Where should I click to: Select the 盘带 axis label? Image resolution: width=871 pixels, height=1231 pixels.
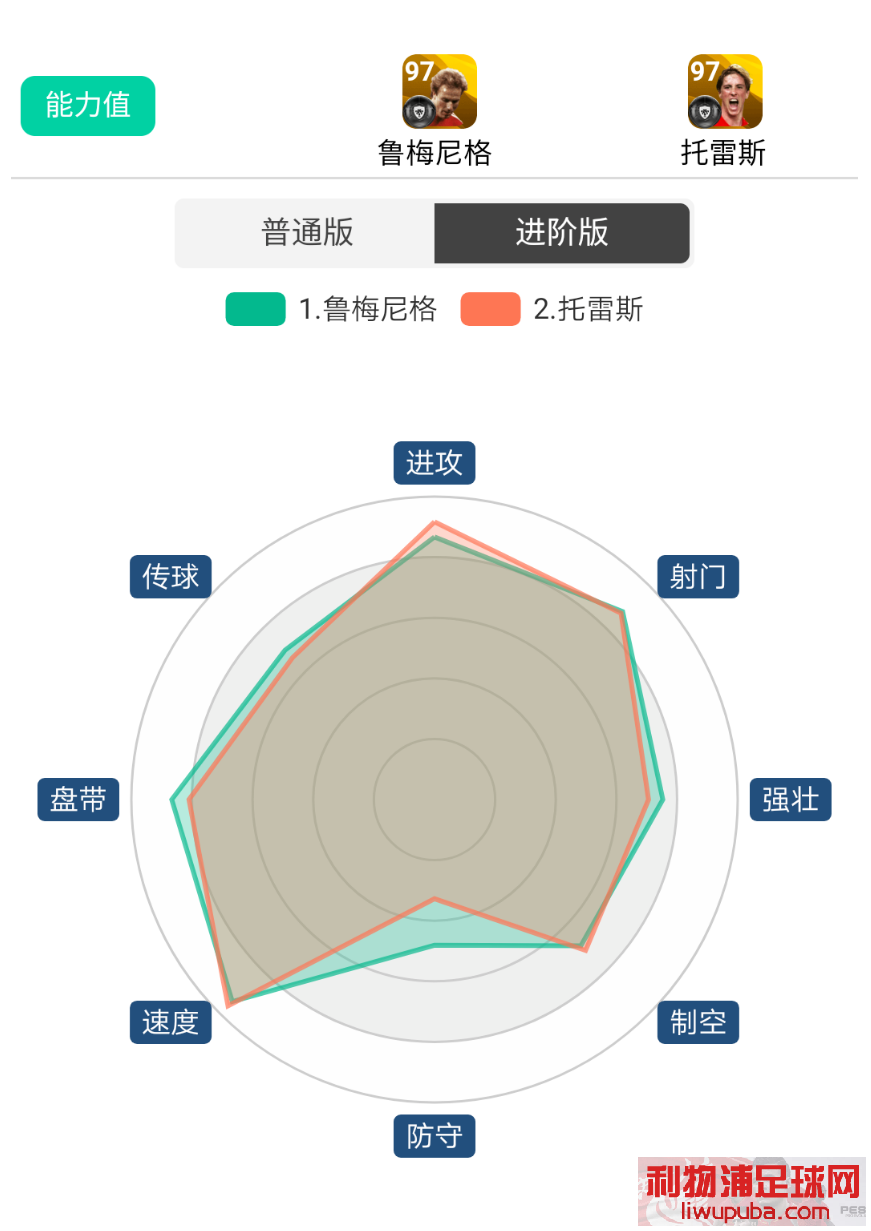78,800
